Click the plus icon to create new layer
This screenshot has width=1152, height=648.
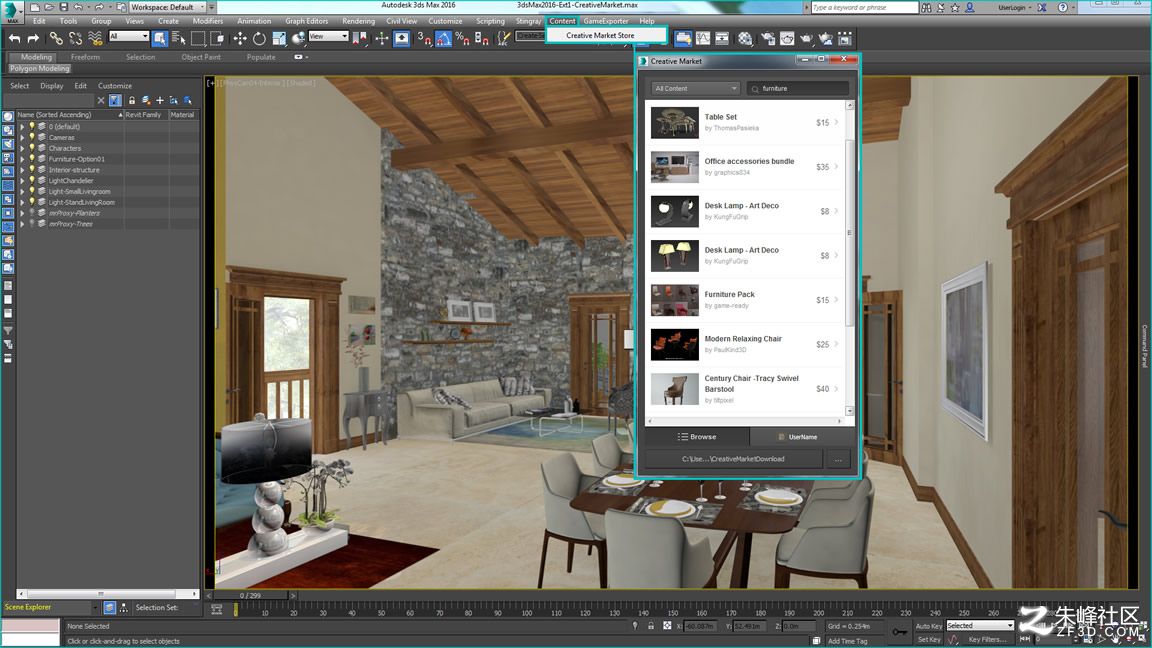tap(159, 100)
